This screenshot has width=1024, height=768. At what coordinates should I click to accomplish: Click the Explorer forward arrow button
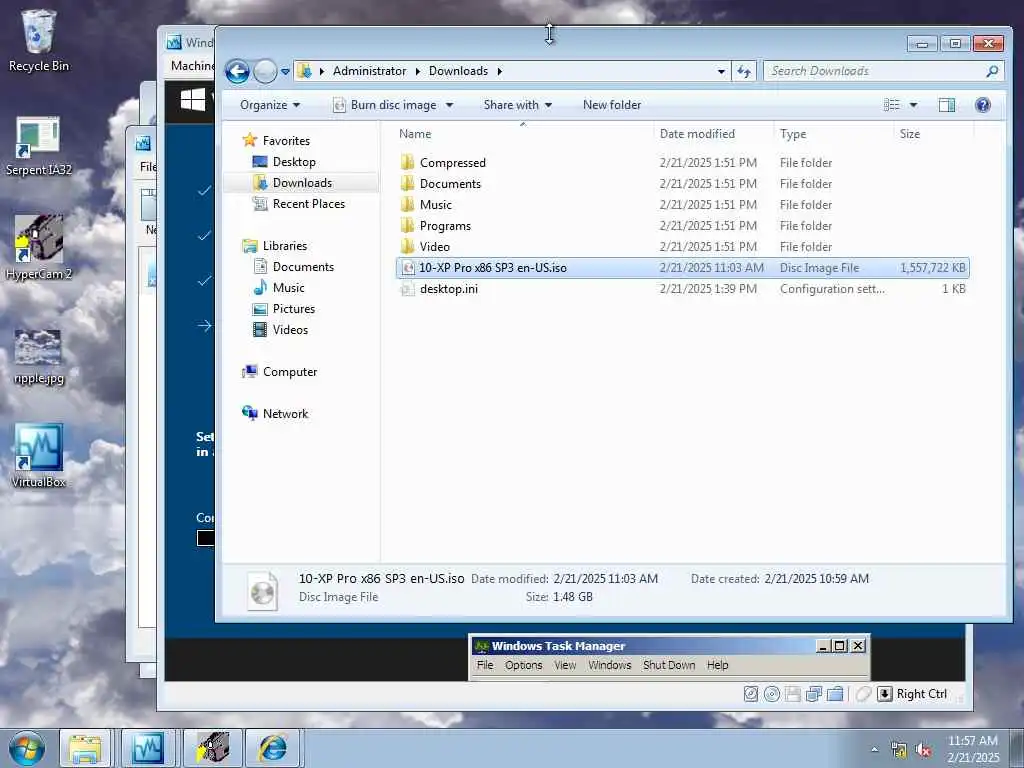(x=265, y=71)
